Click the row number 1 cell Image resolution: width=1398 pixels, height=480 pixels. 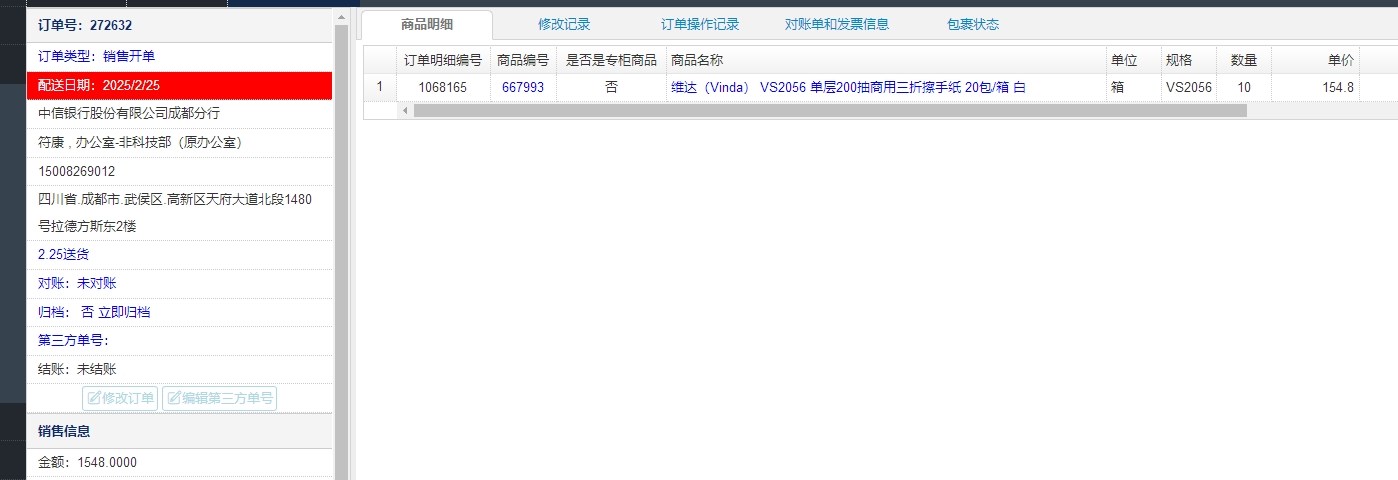tap(379, 87)
